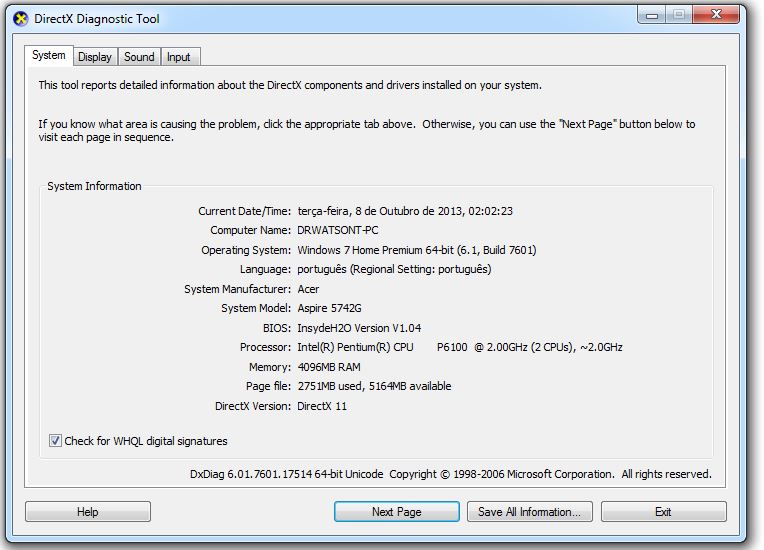Click the current date/time value terça-feira
The height and width of the screenshot is (550, 764).
(x=405, y=211)
